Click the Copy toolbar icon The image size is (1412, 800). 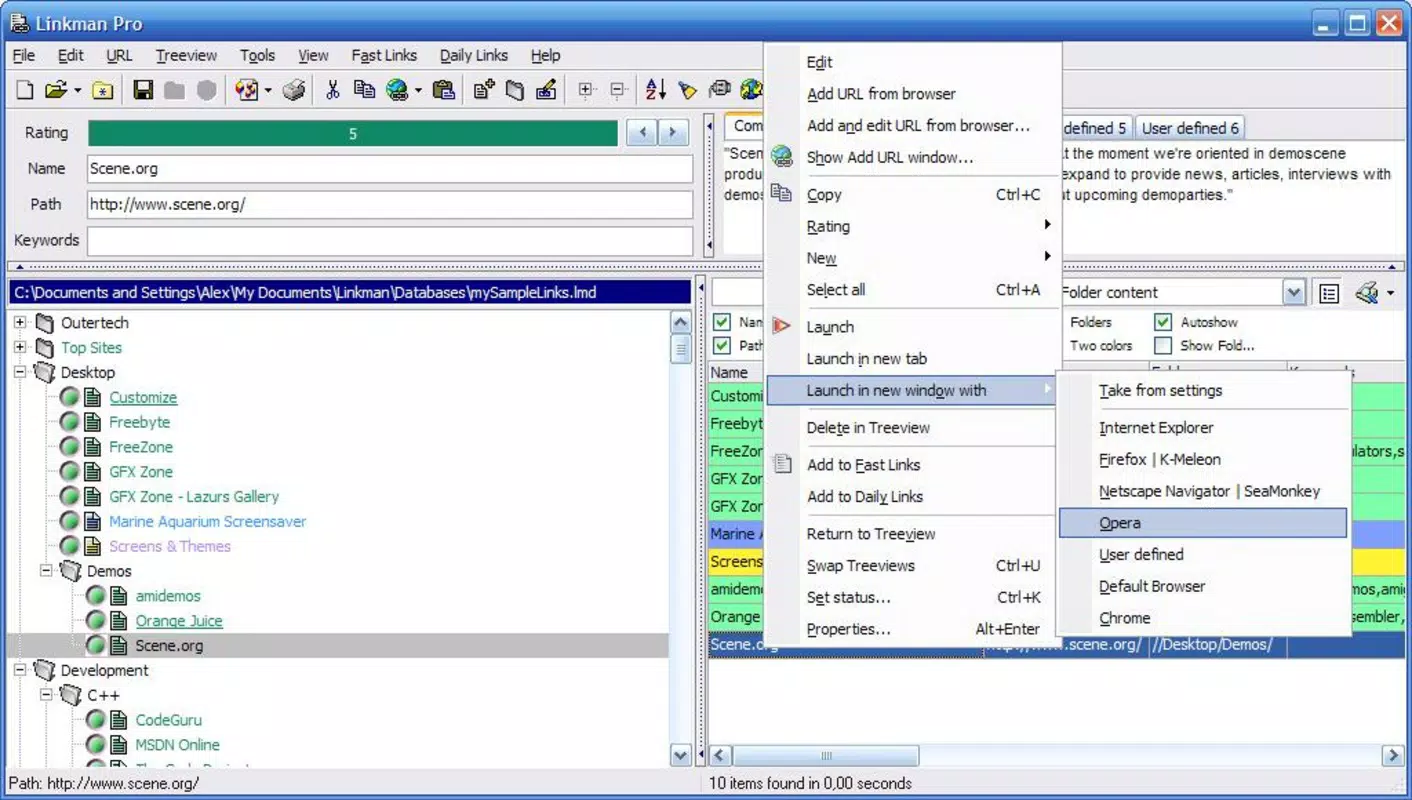(x=364, y=91)
